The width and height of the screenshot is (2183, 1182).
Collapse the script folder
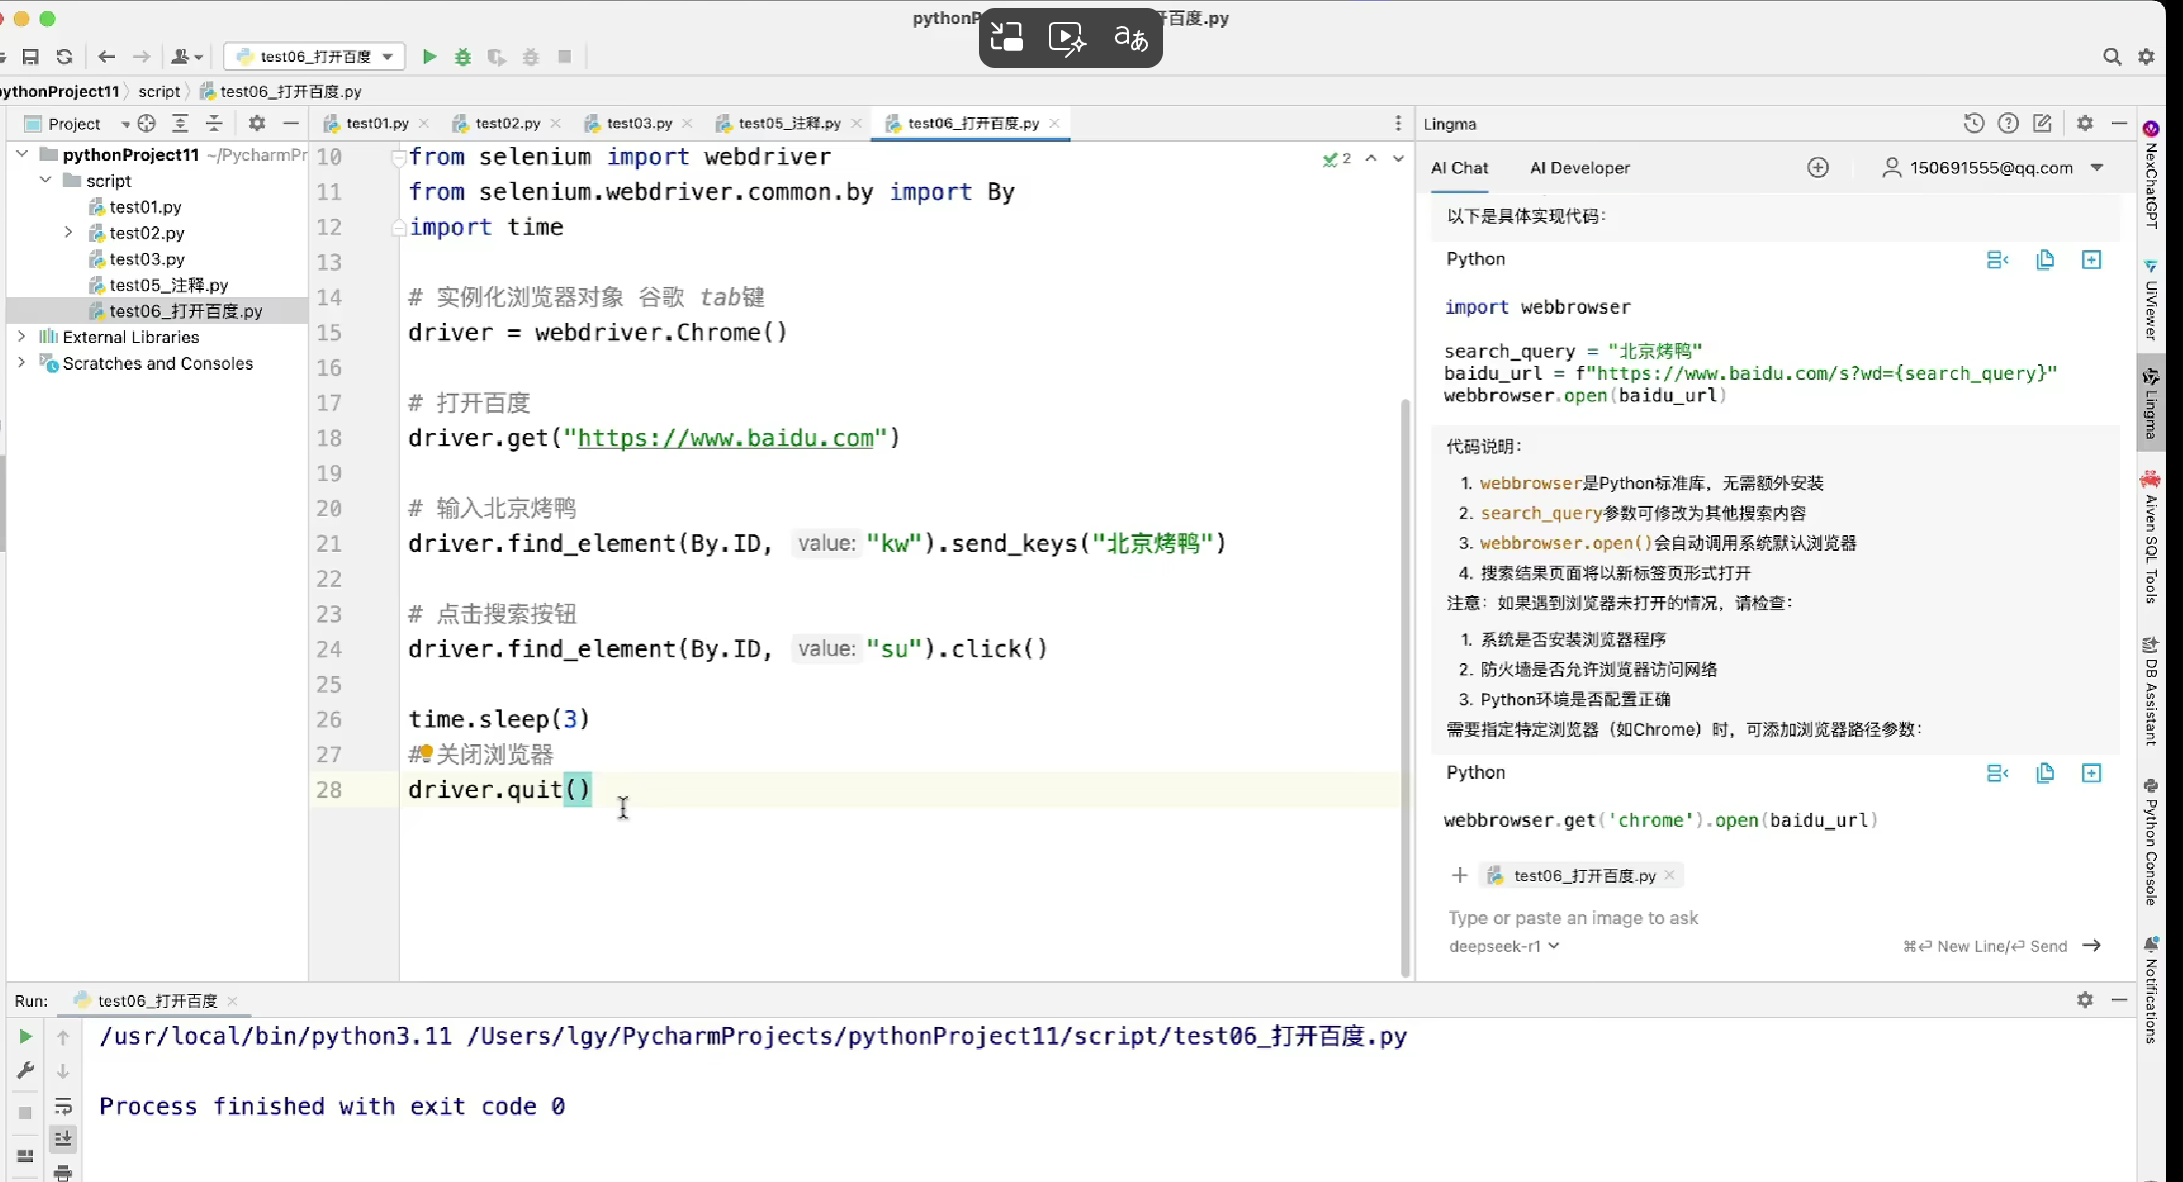pos(45,180)
